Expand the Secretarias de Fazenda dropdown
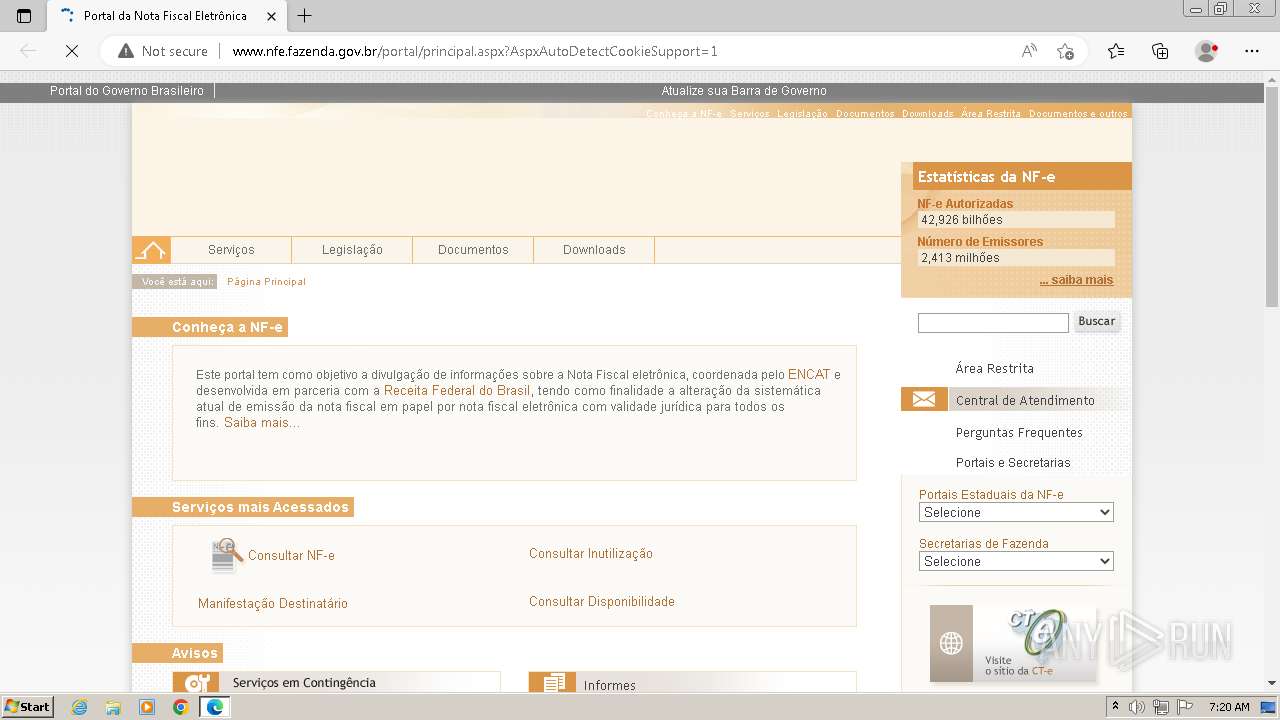Image resolution: width=1280 pixels, height=720 pixels. [x=1016, y=561]
